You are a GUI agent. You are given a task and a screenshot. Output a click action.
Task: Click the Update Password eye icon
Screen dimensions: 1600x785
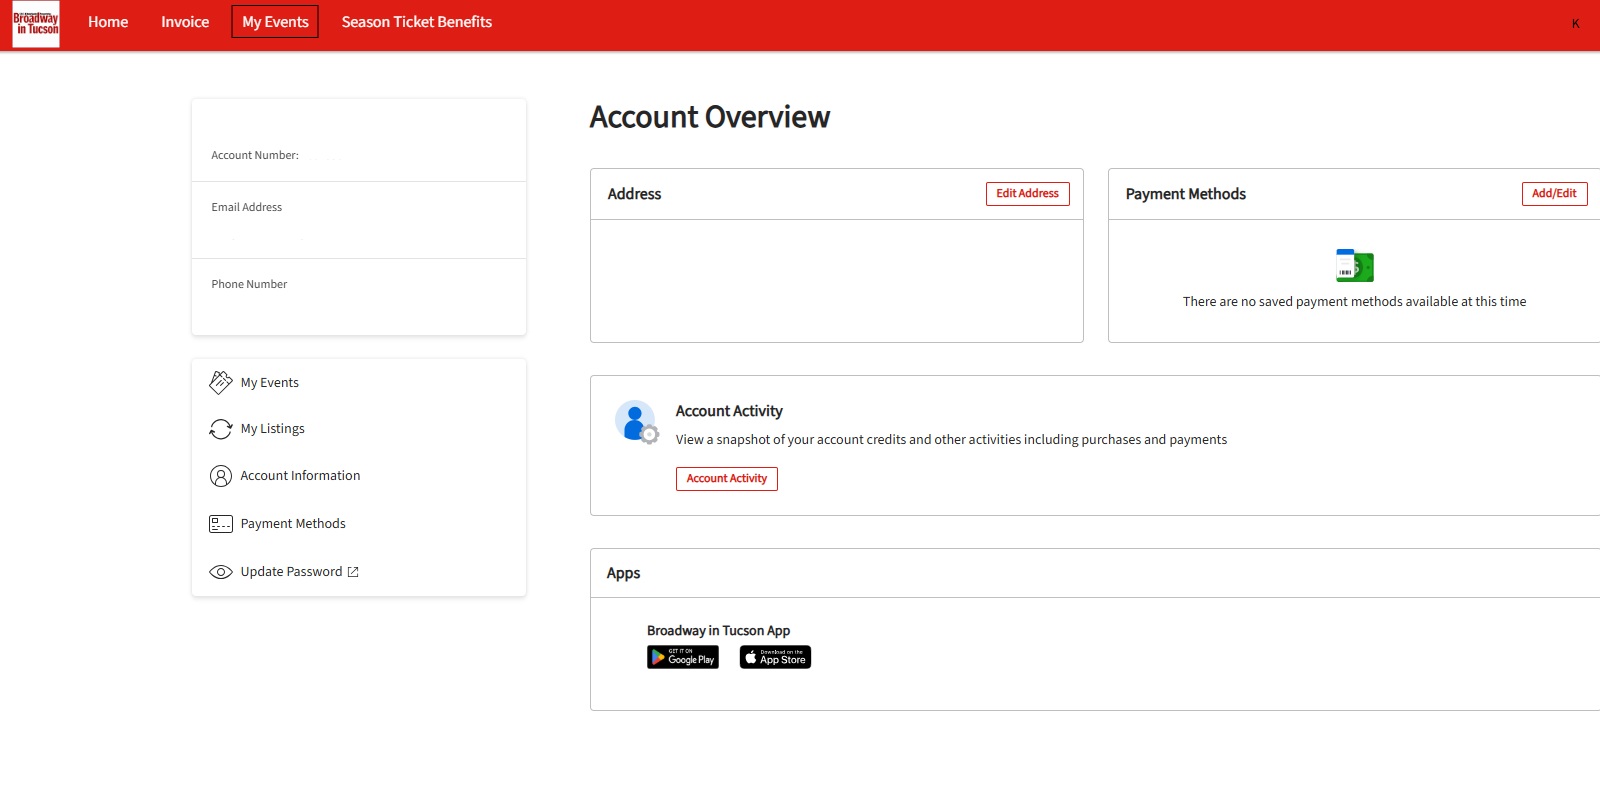[x=220, y=572]
